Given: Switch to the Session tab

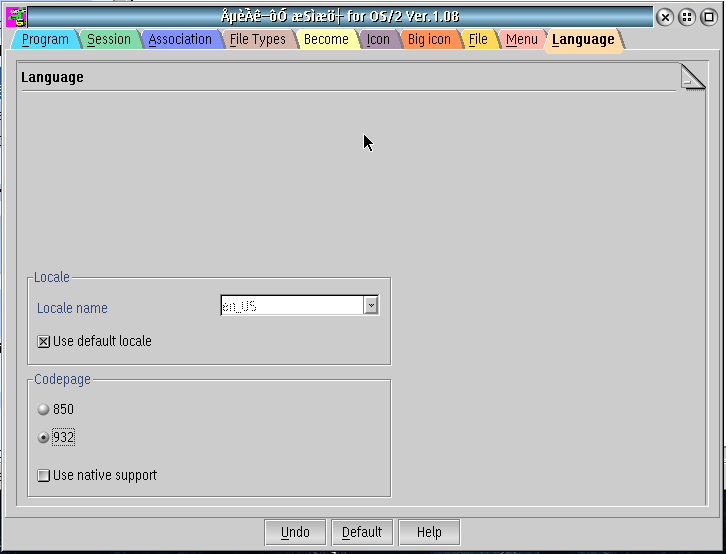Looking at the screenshot, I should 109,40.
